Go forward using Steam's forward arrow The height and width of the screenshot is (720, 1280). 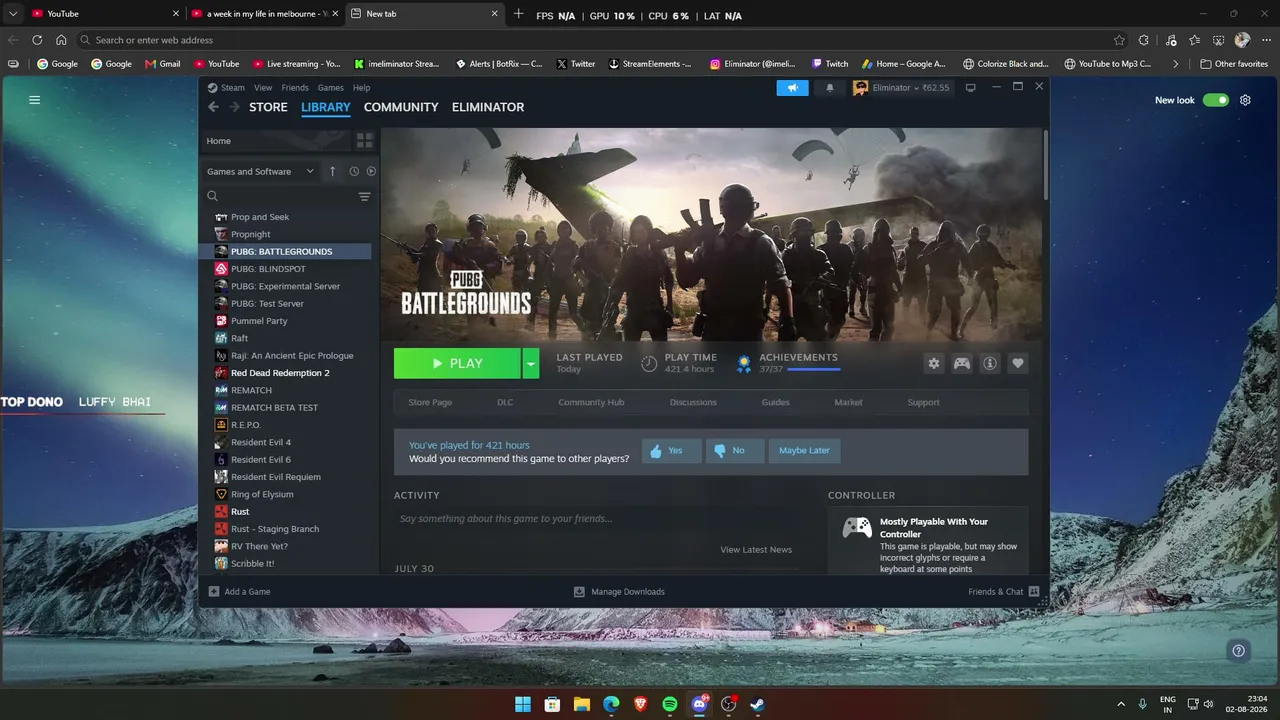(x=234, y=107)
